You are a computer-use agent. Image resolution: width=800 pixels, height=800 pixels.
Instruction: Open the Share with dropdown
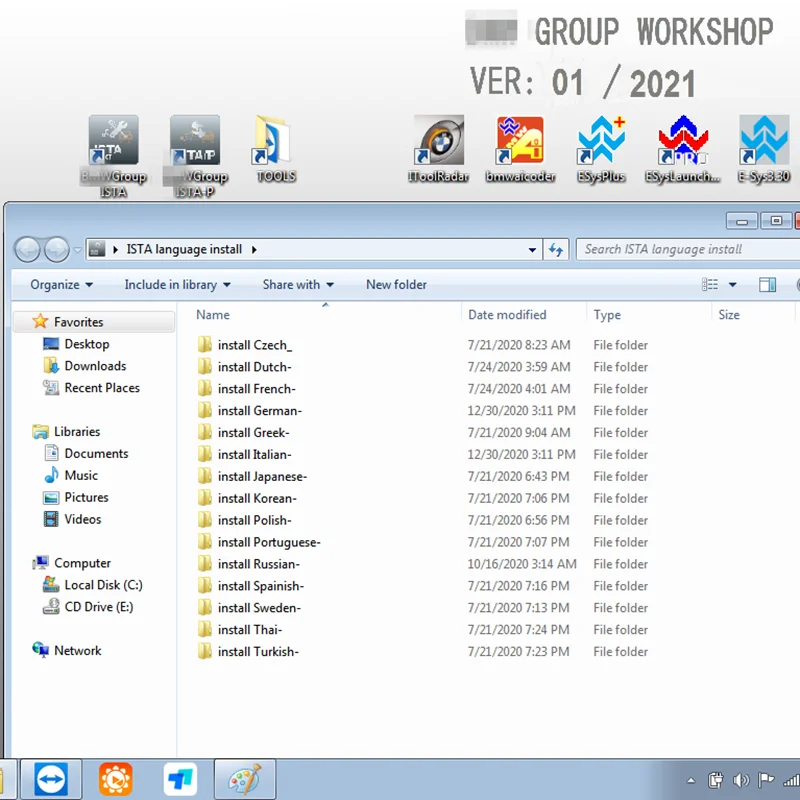point(298,285)
